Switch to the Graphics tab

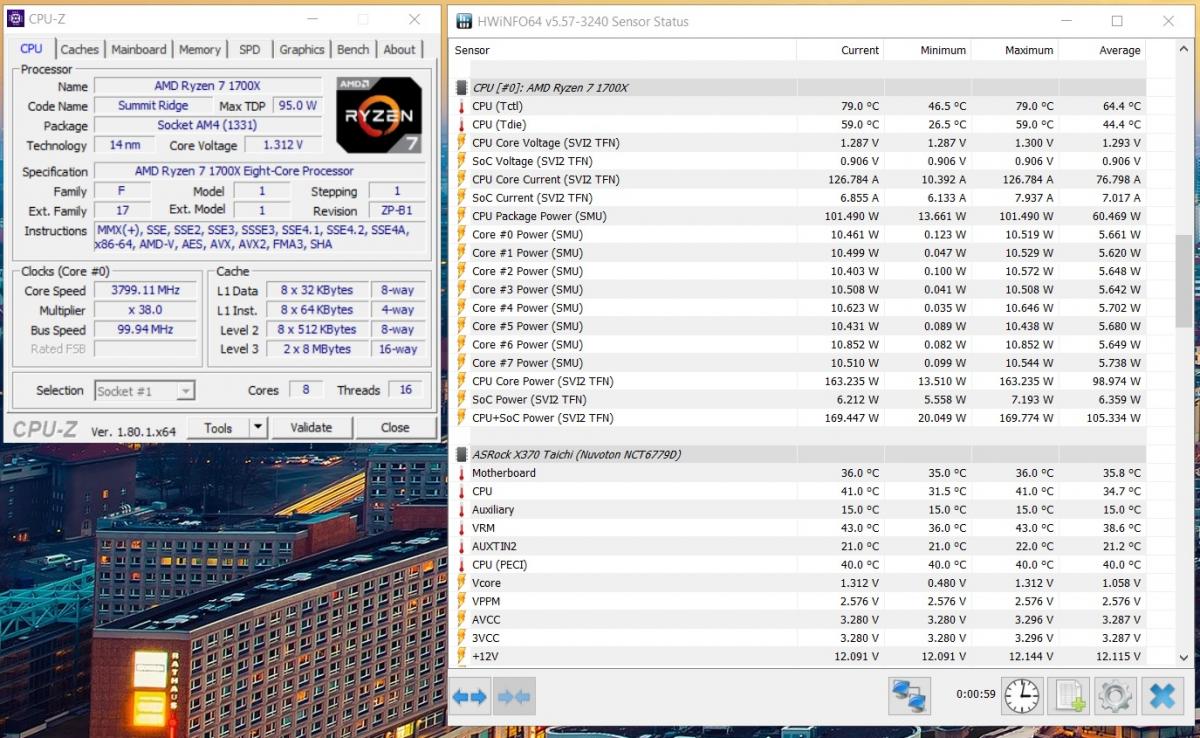click(x=302, y=49)
